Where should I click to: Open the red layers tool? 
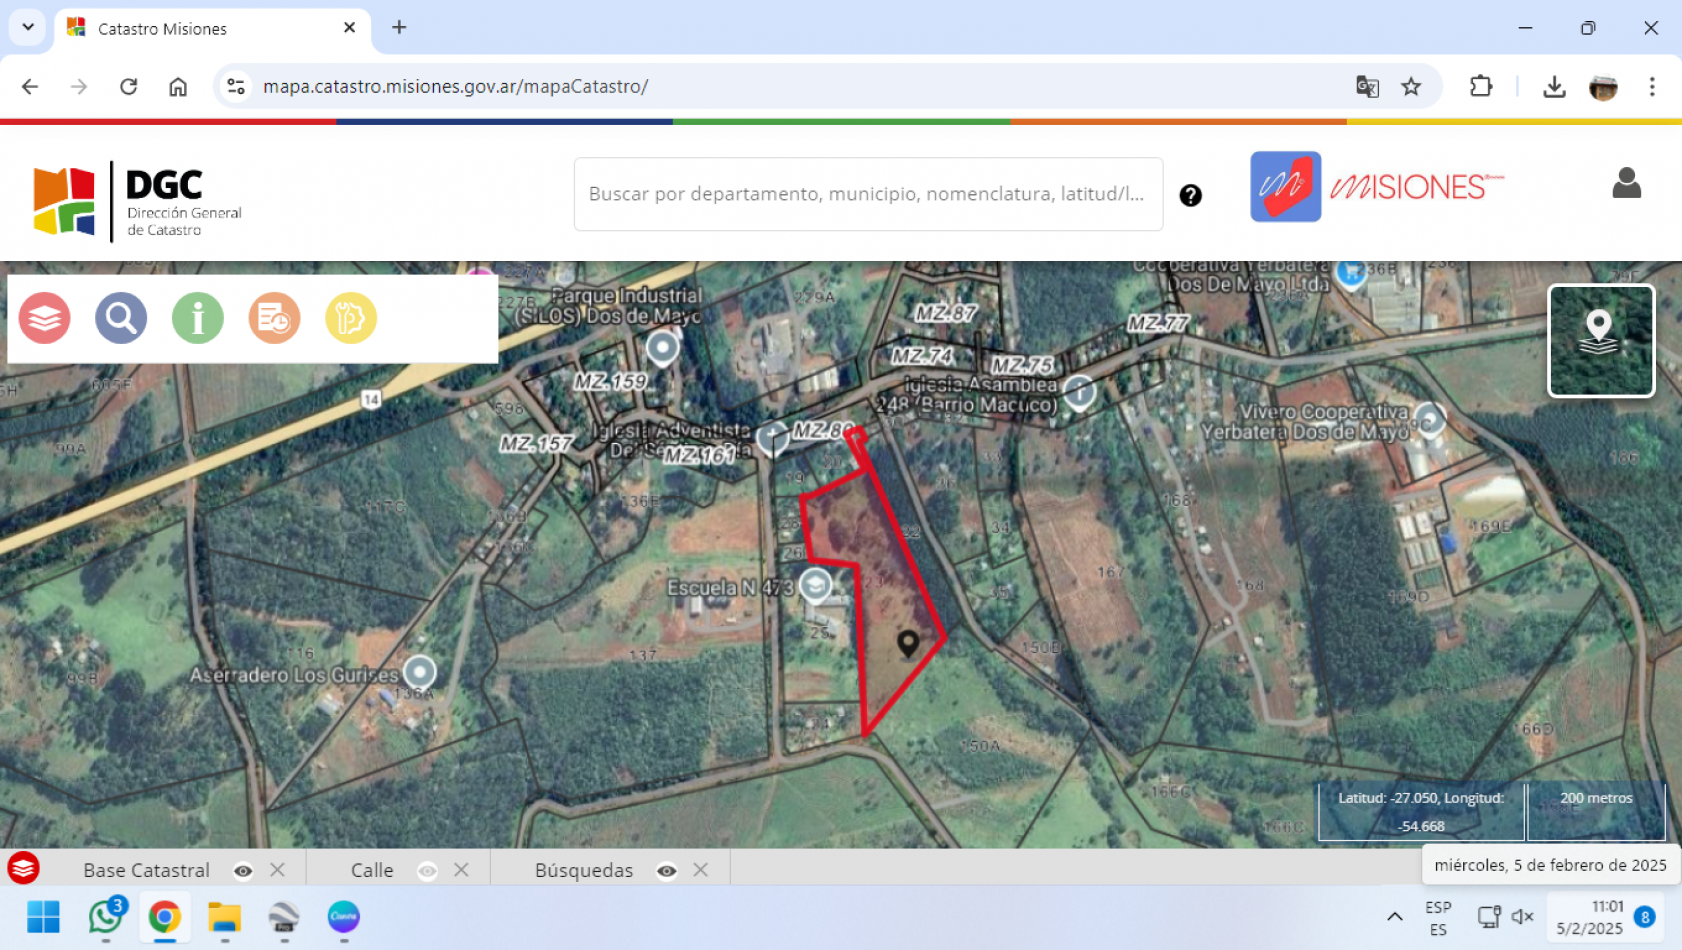pyautogui.click(x=44, y=318)
